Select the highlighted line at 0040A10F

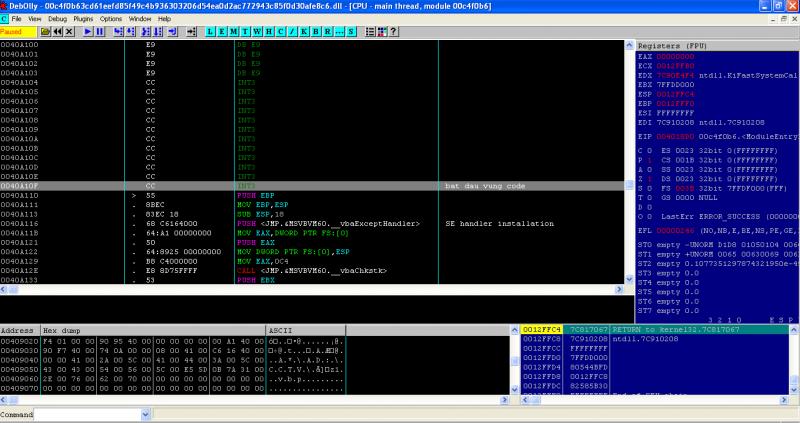click(312, 186)
